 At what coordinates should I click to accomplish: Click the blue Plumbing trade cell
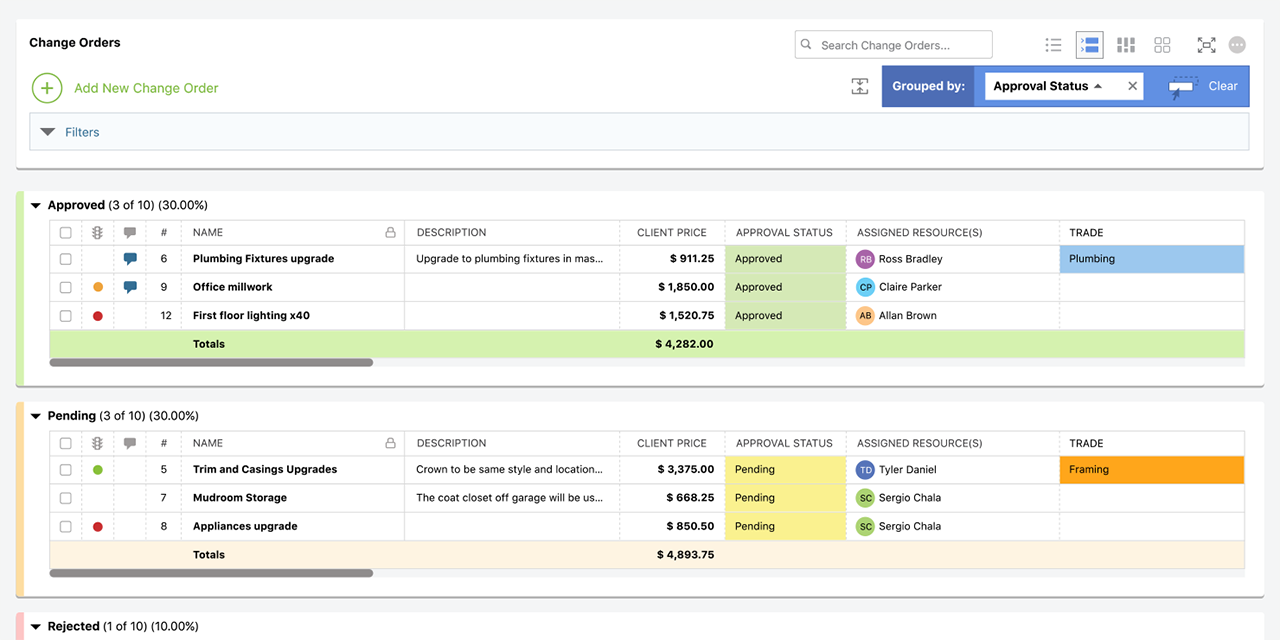click(x=1152, y=259)
